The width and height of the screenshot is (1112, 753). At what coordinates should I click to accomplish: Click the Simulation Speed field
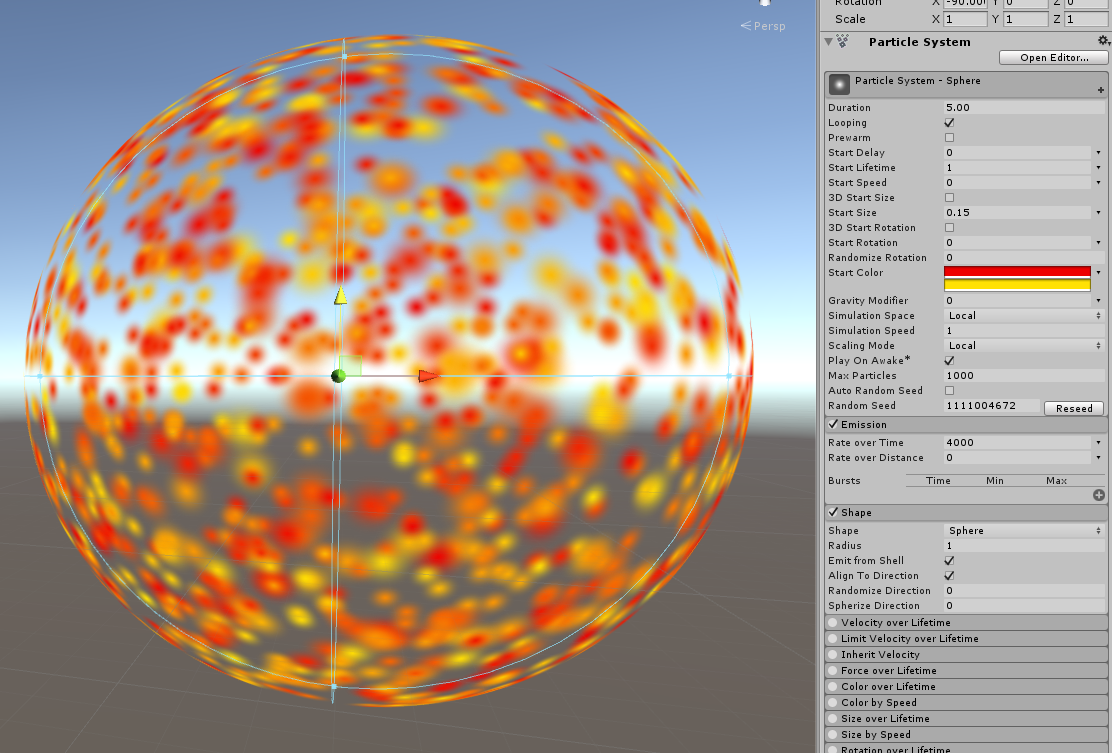click(1025, 330)
